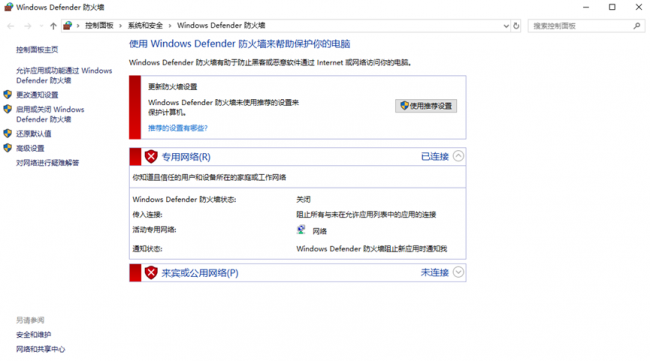Click the shield icon beside 还原默认值
Screen dimensions: 650x361
(x=7, y=133)
